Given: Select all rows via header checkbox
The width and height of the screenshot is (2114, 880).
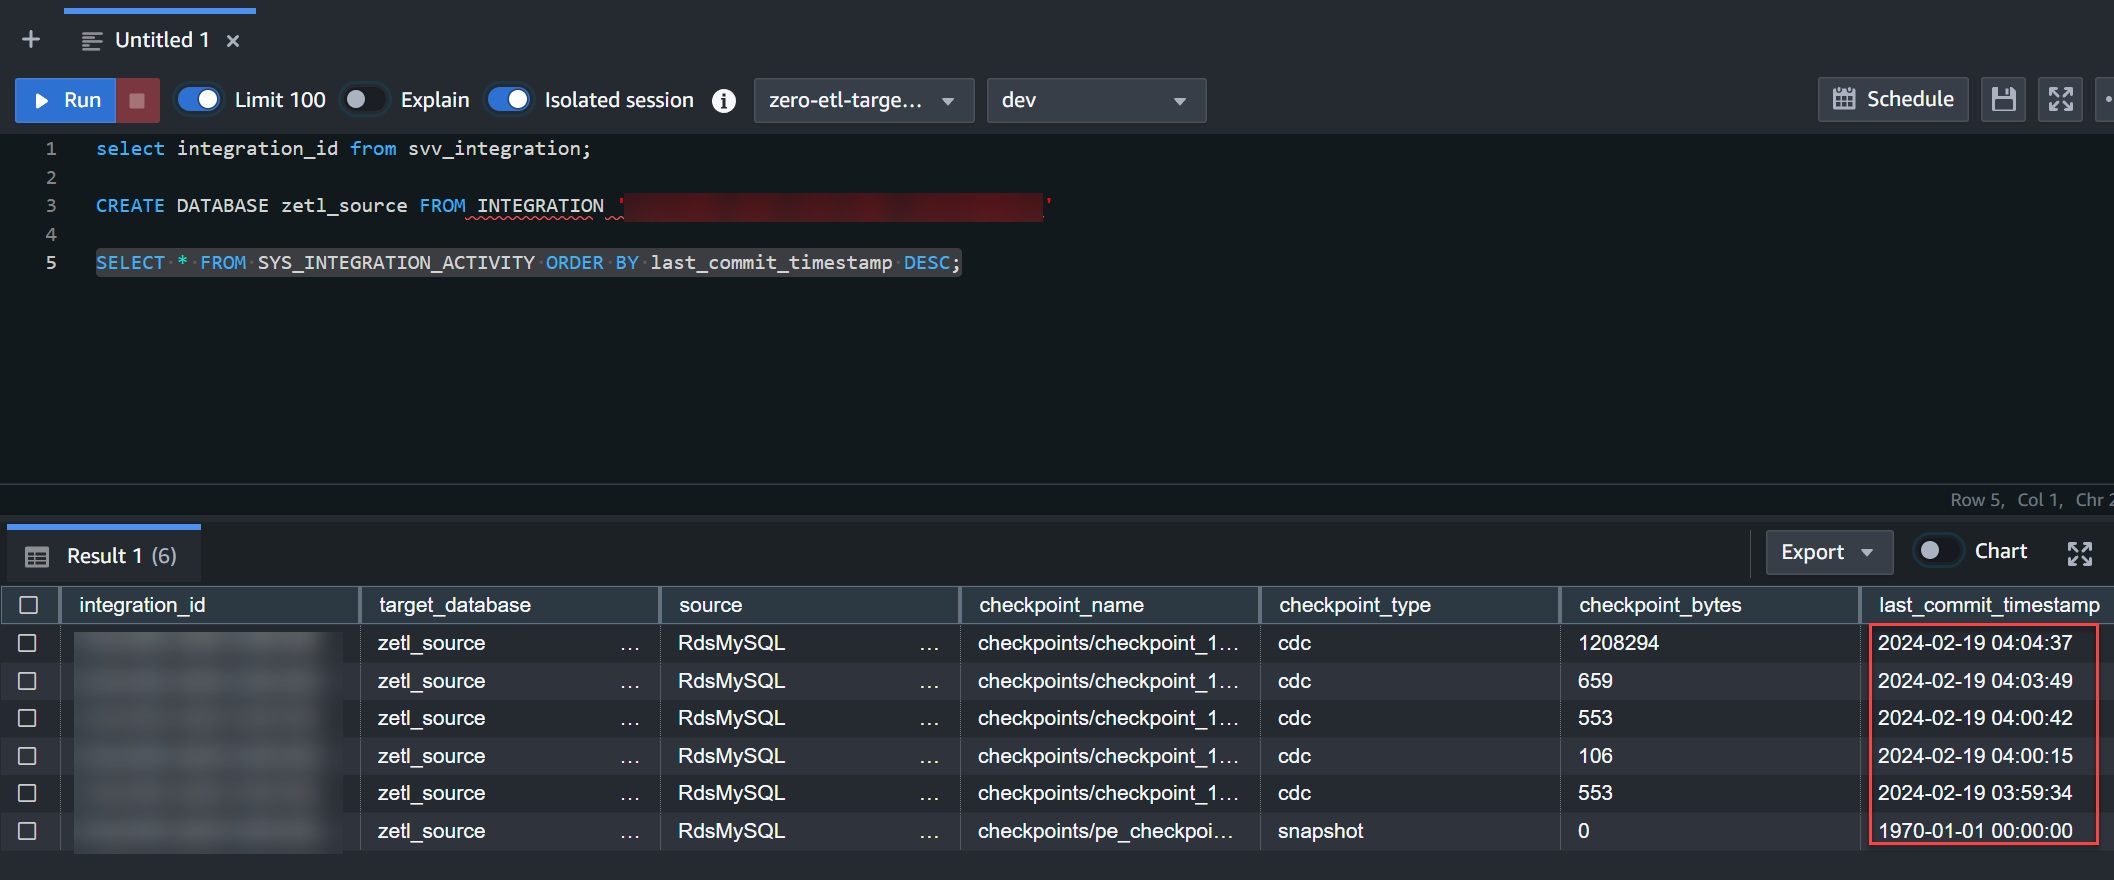Looking at the screenshot, I should pyautogui.click(x=29, y=605).
